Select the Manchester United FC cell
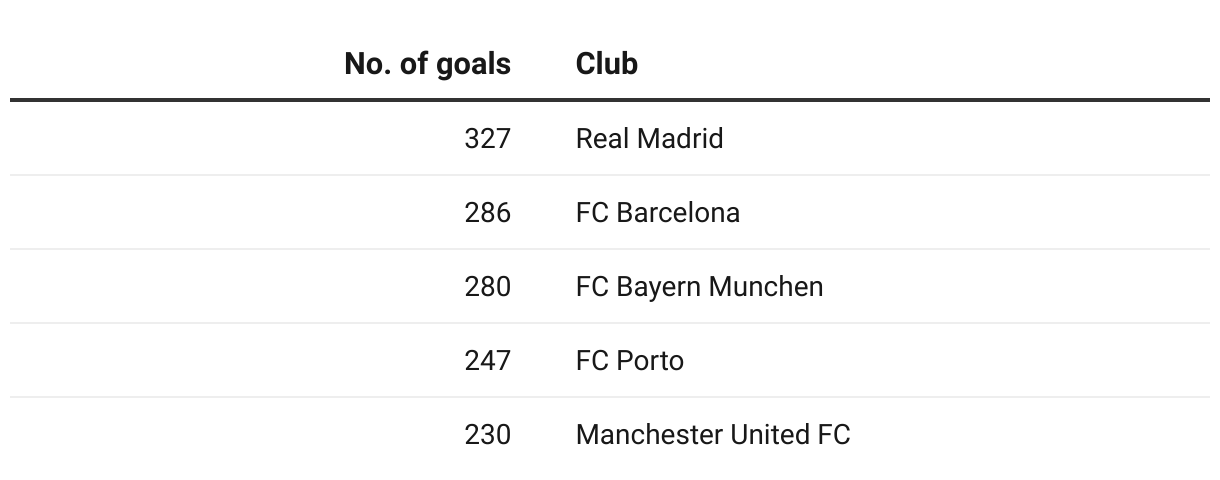The image size is (1220, 480). point(713,434)
